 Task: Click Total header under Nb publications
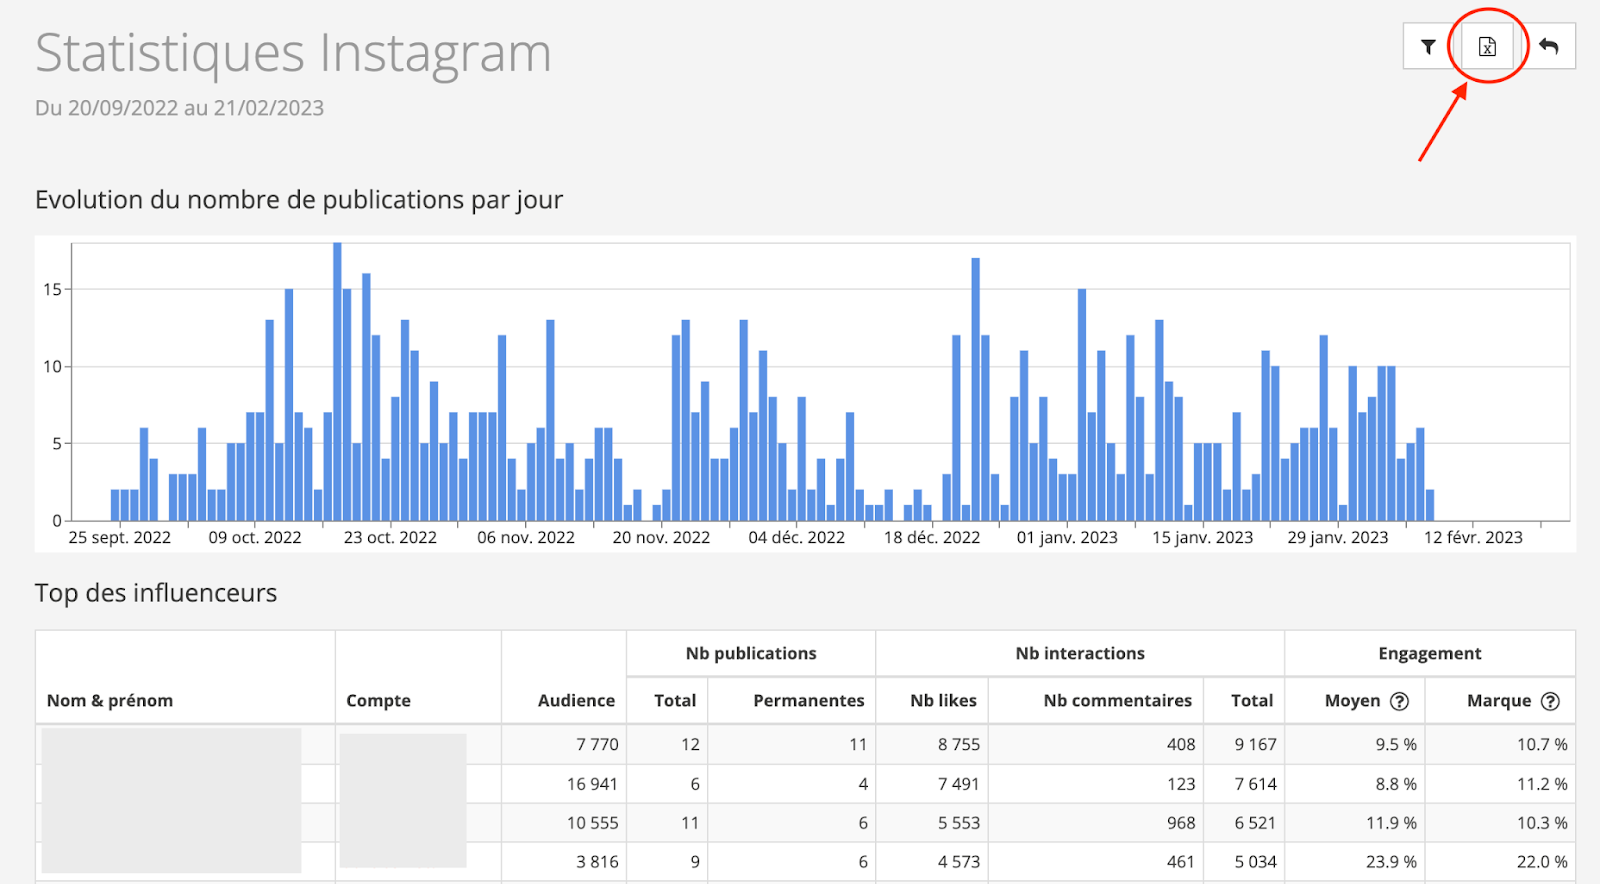point(675,701)
